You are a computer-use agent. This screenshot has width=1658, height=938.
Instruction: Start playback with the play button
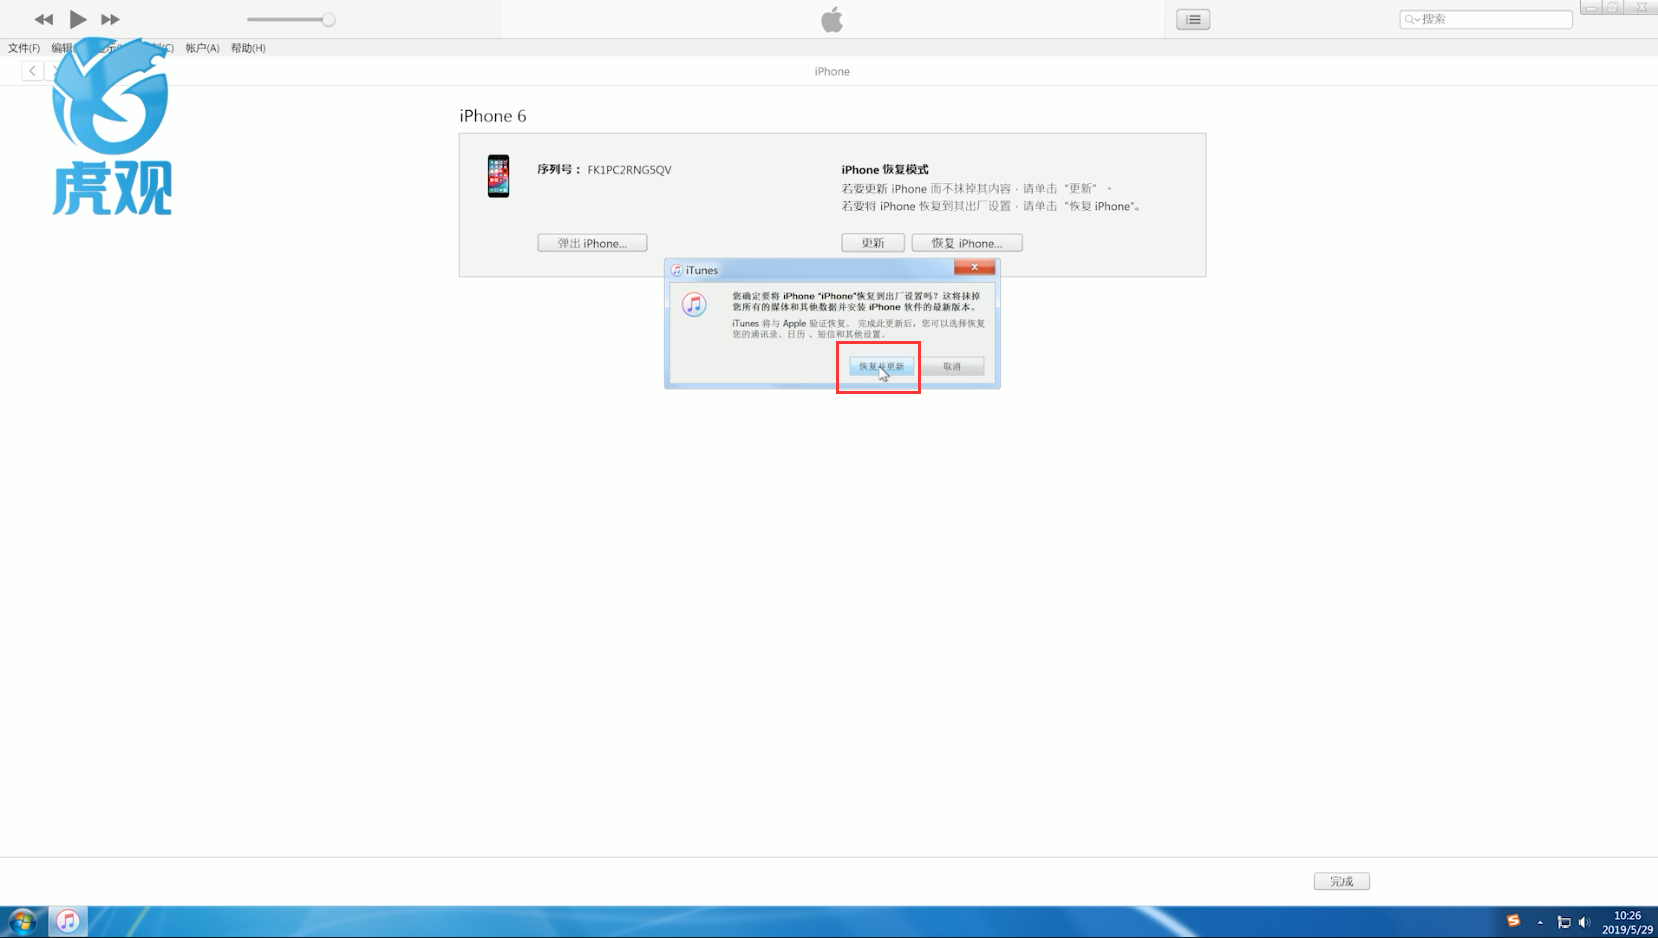[x=78, y=19]
